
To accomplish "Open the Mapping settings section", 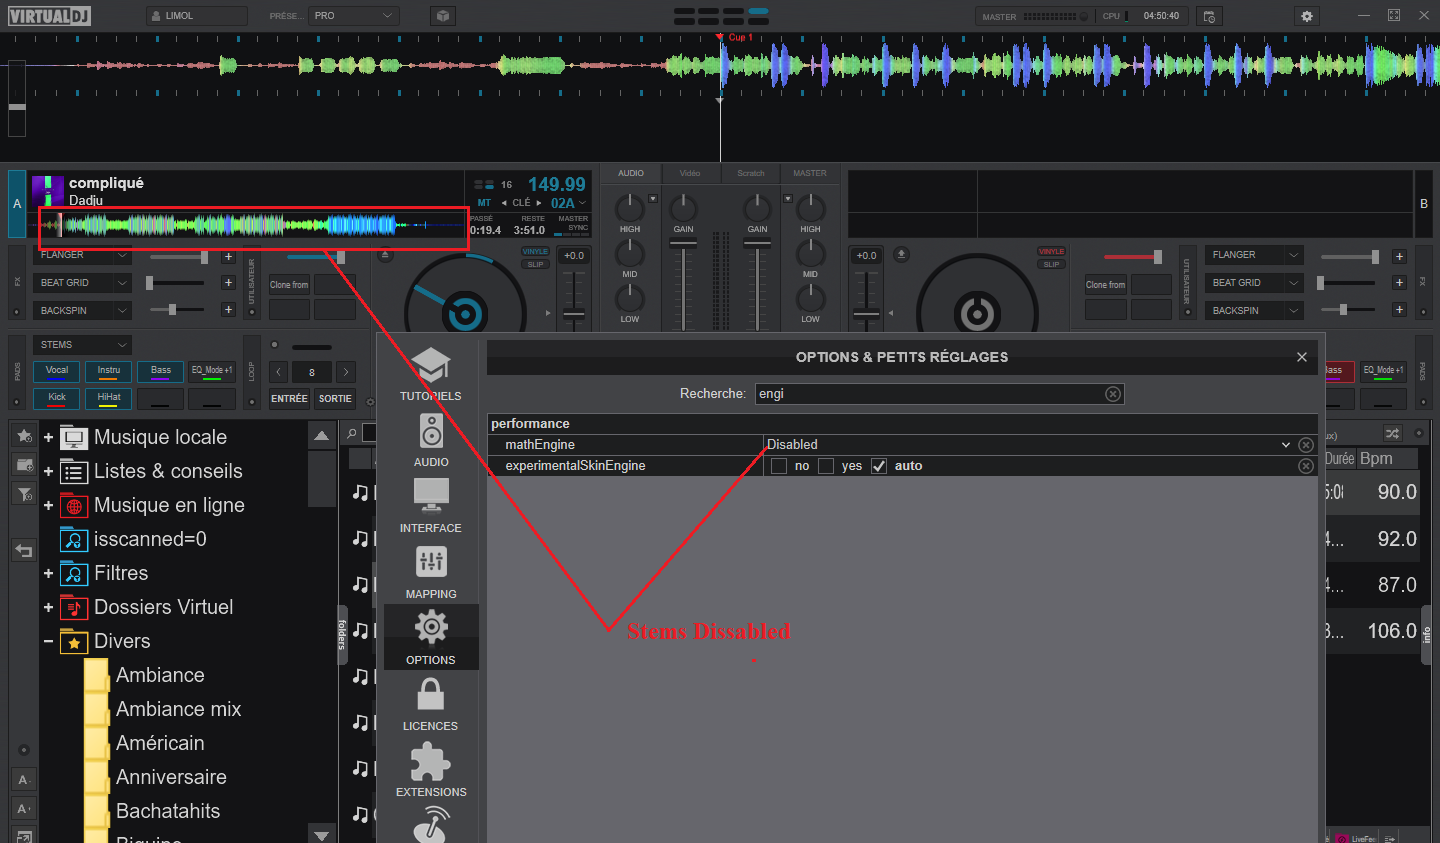I will (431, 573).
